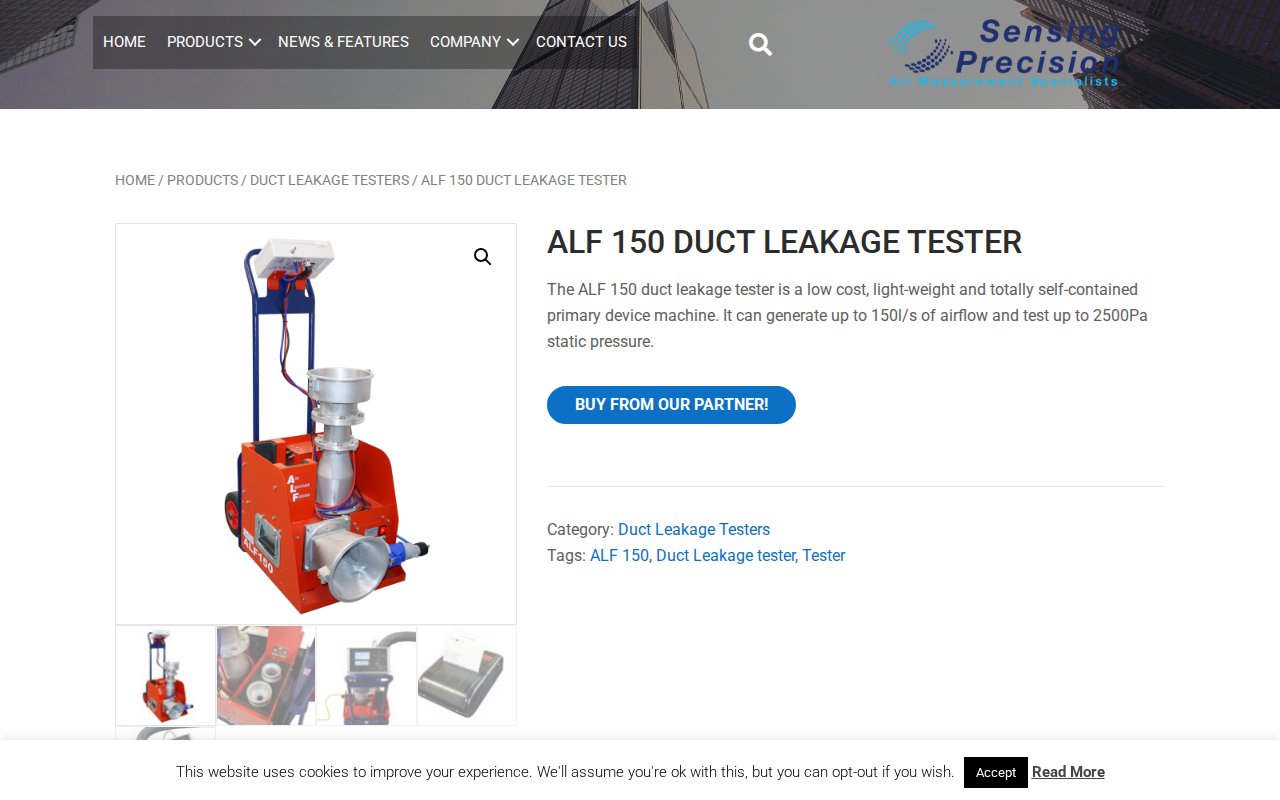The width and height of the screenshot is (1280, 800).
Task: Select the first ALF 150 trolley thumbnail
Action: click(165, 676)
